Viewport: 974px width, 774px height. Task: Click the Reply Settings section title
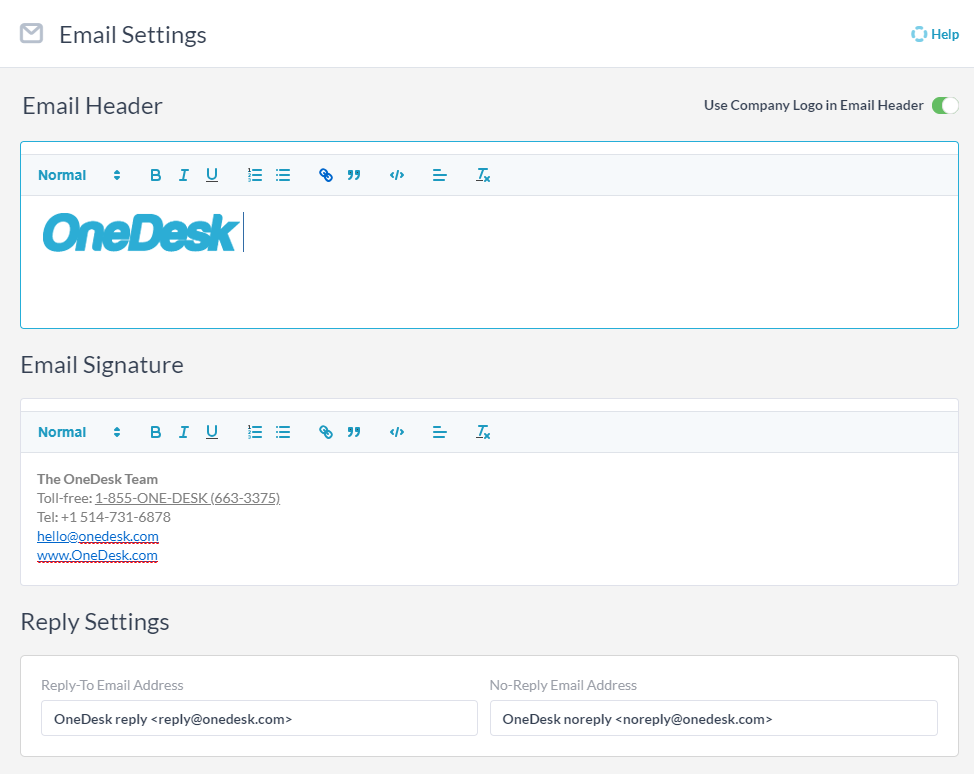(x=95, y=622)
